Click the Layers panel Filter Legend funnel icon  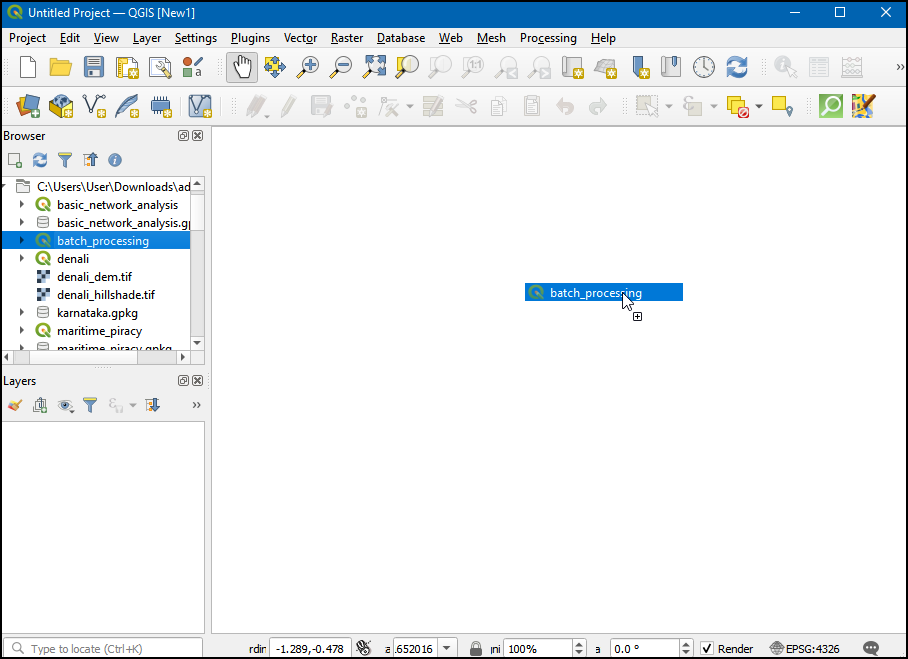point(90,405)
